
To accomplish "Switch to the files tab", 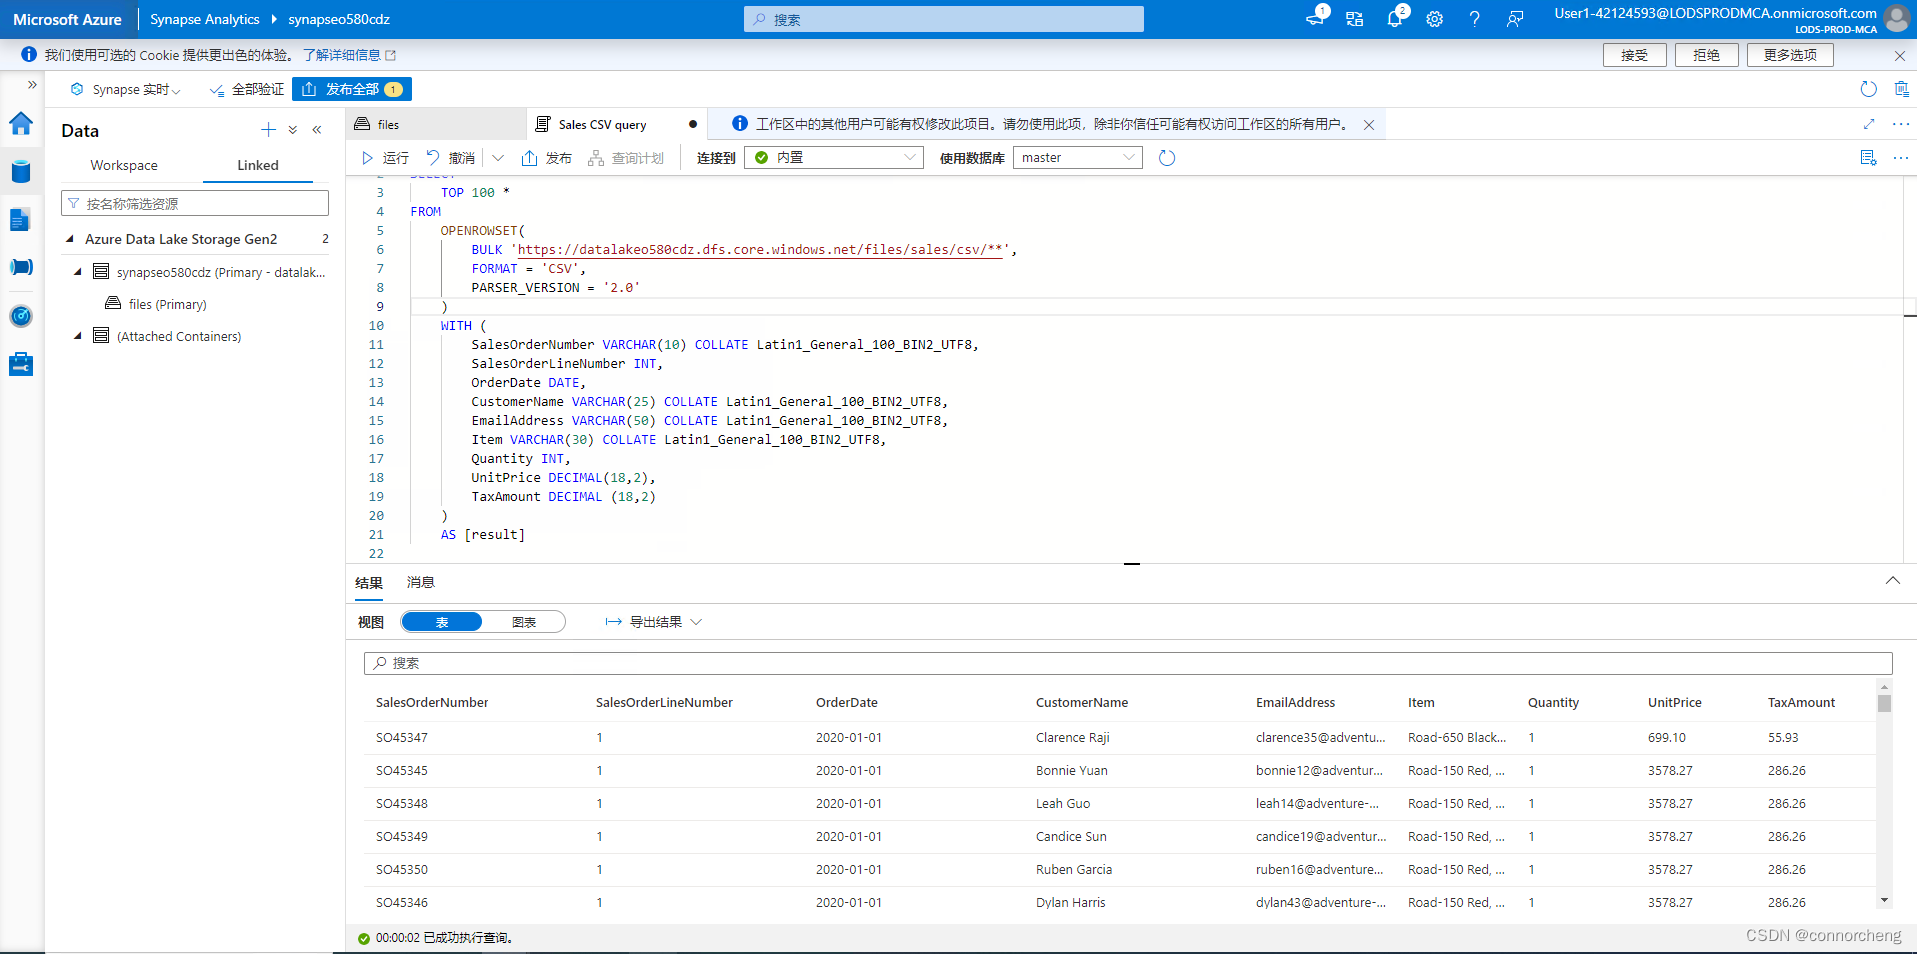I will click(436, 124).
